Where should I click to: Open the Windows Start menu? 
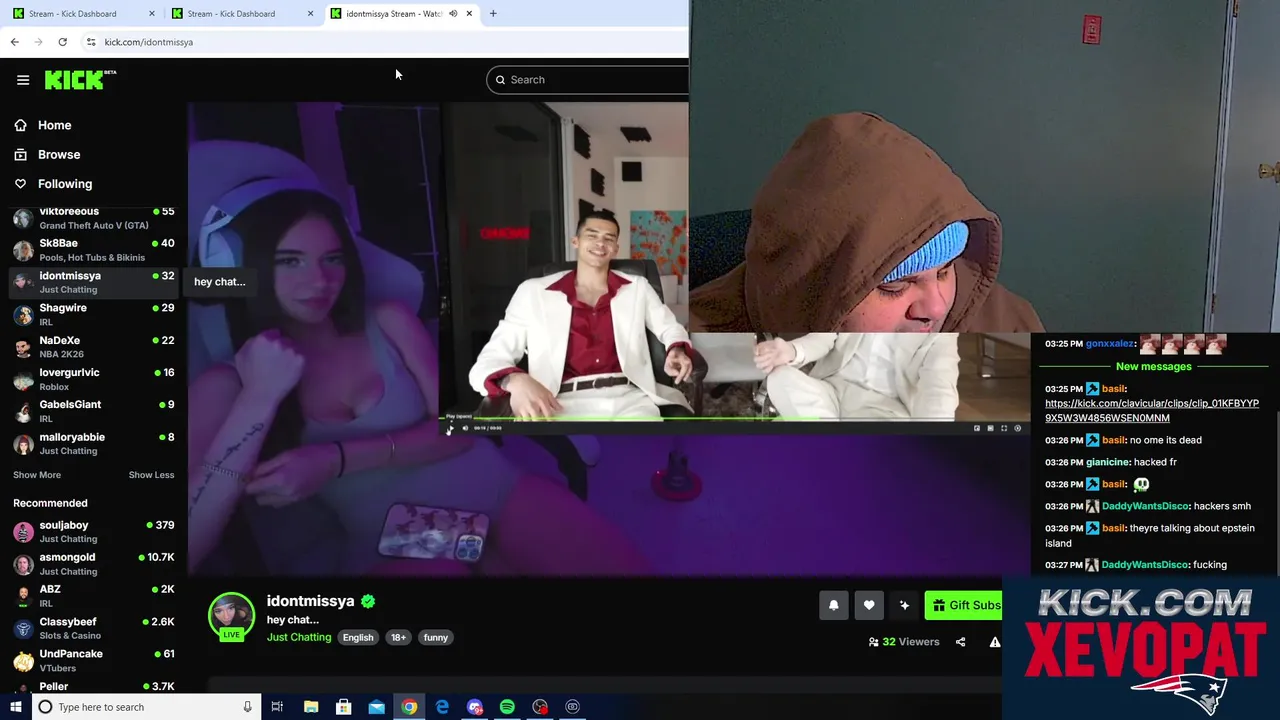point(15,707)
